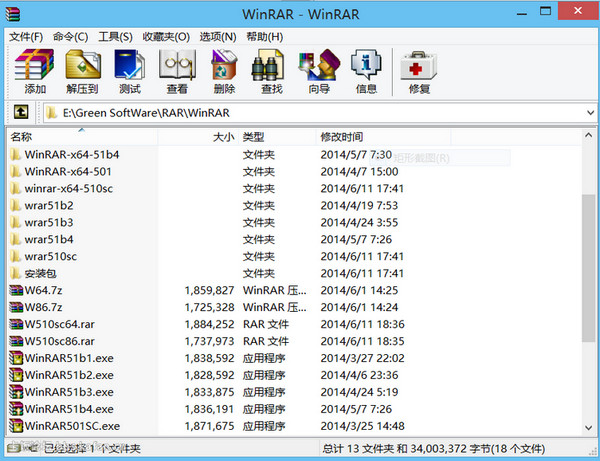Open the Favorites (收藏夹) menu
The height and width of the screenshot is (461, 600).
166,37
